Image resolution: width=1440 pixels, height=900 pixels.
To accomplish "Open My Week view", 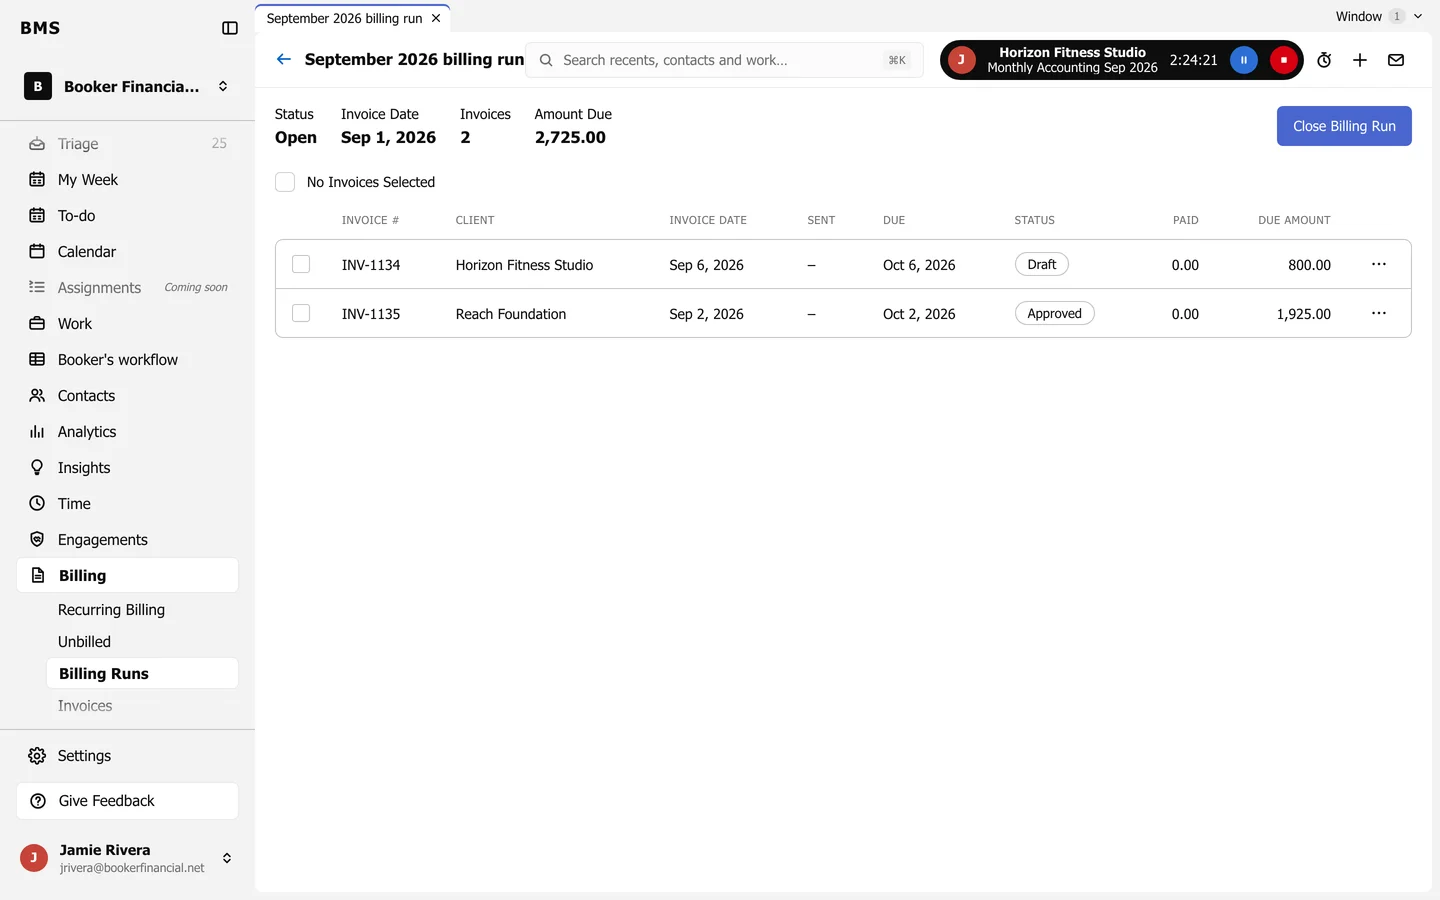I will tap(128, 180).
